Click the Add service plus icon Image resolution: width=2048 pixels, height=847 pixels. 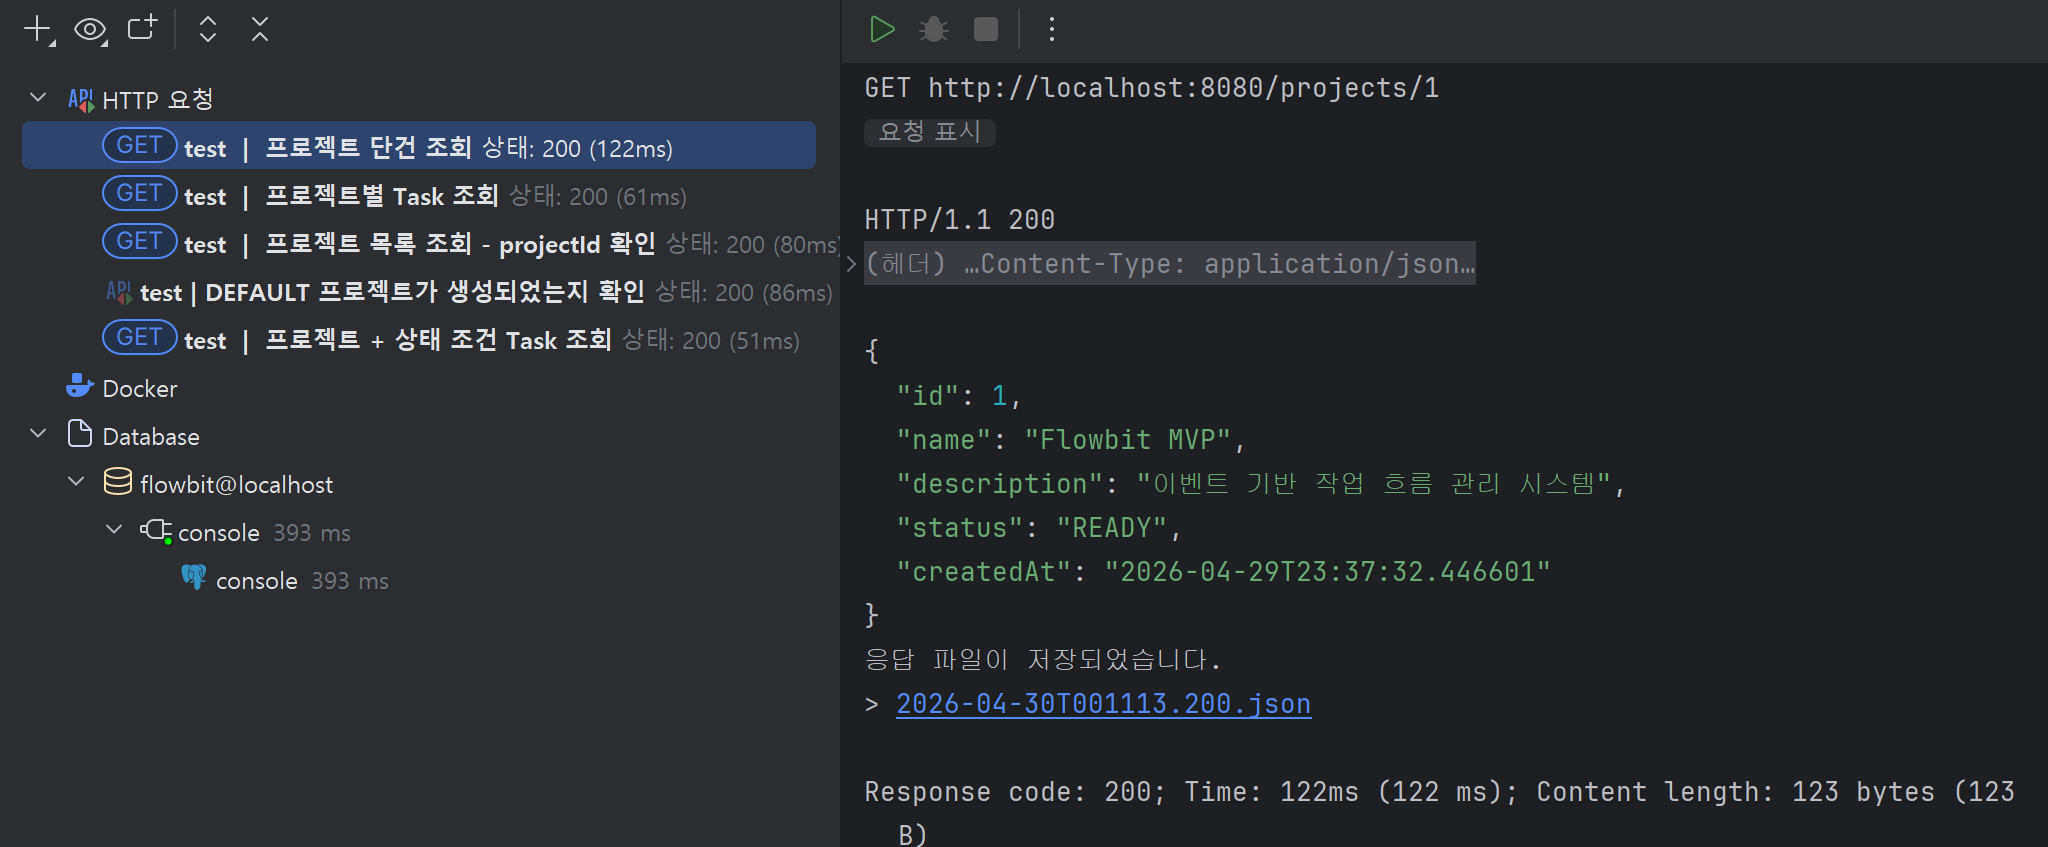click(38, 30)
